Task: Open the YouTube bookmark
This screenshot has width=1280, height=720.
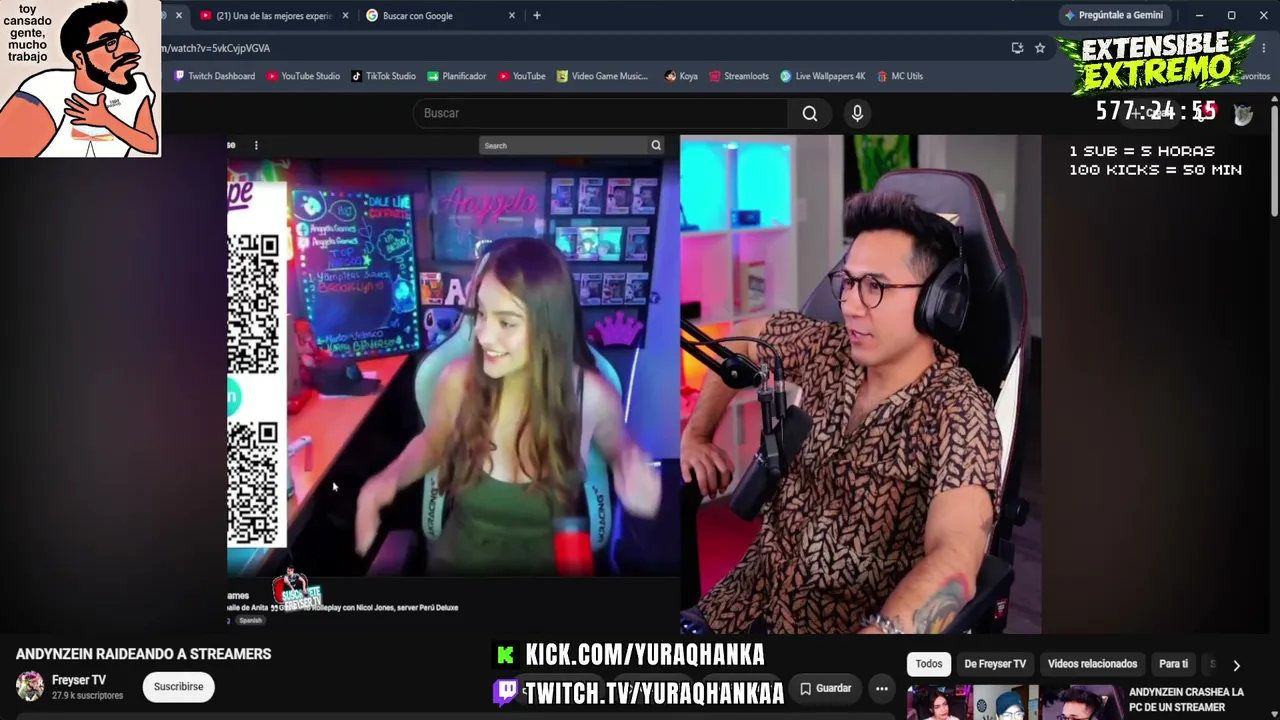Action: [522, 76]
